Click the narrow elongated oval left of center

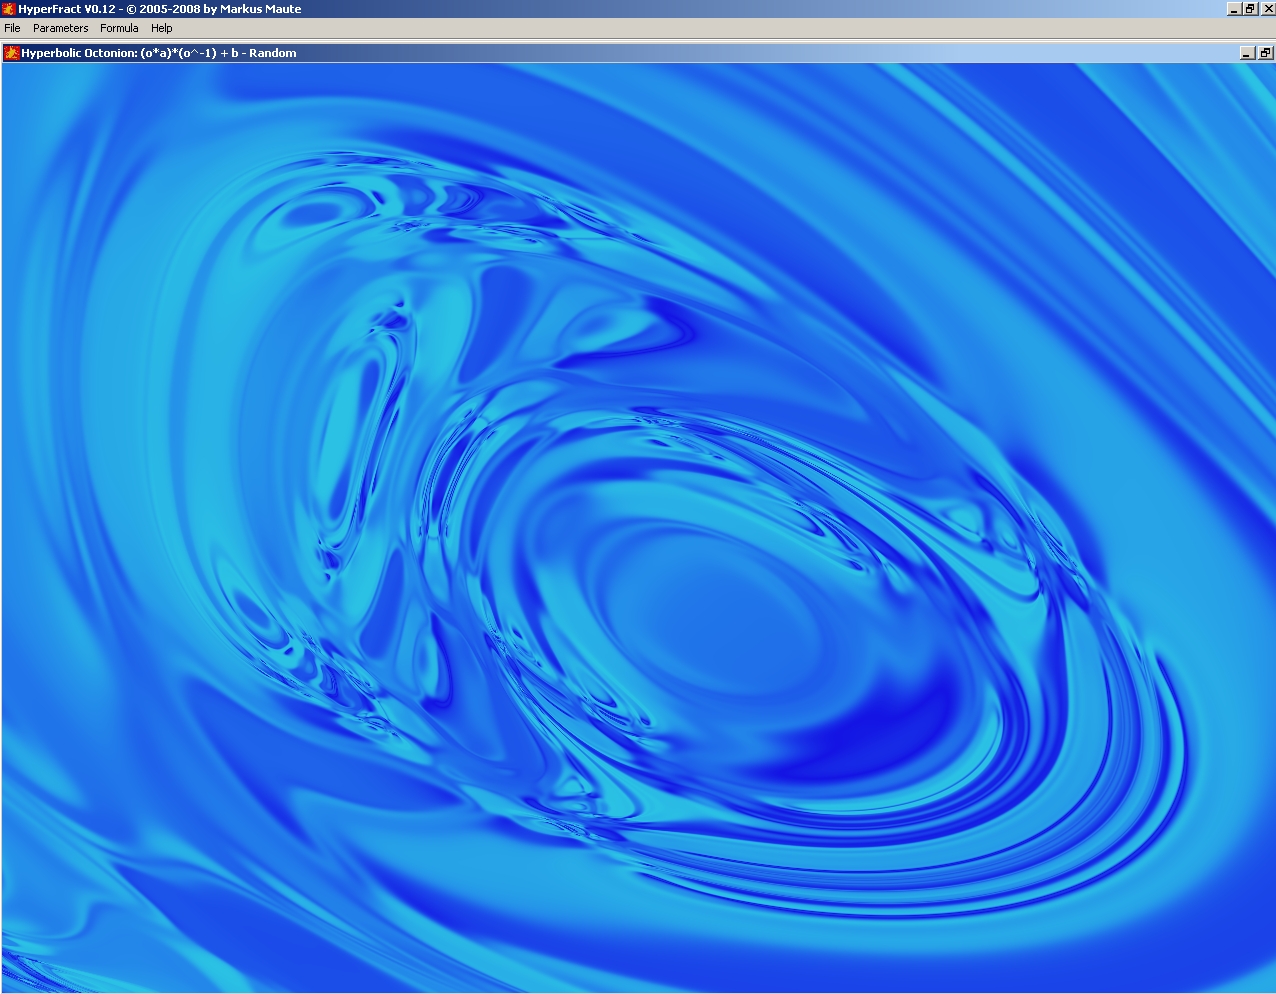point(343,440)
